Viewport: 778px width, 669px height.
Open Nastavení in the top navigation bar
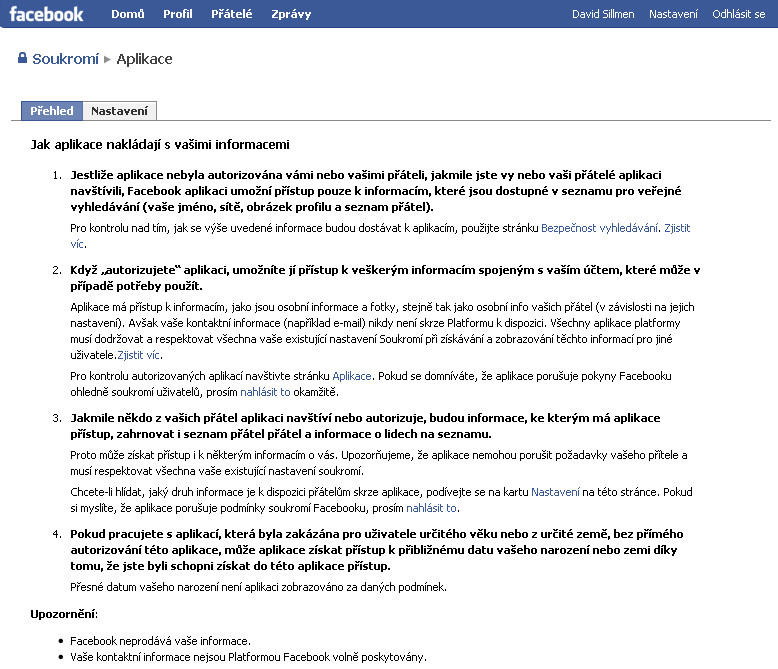click(x=673, y=14)
